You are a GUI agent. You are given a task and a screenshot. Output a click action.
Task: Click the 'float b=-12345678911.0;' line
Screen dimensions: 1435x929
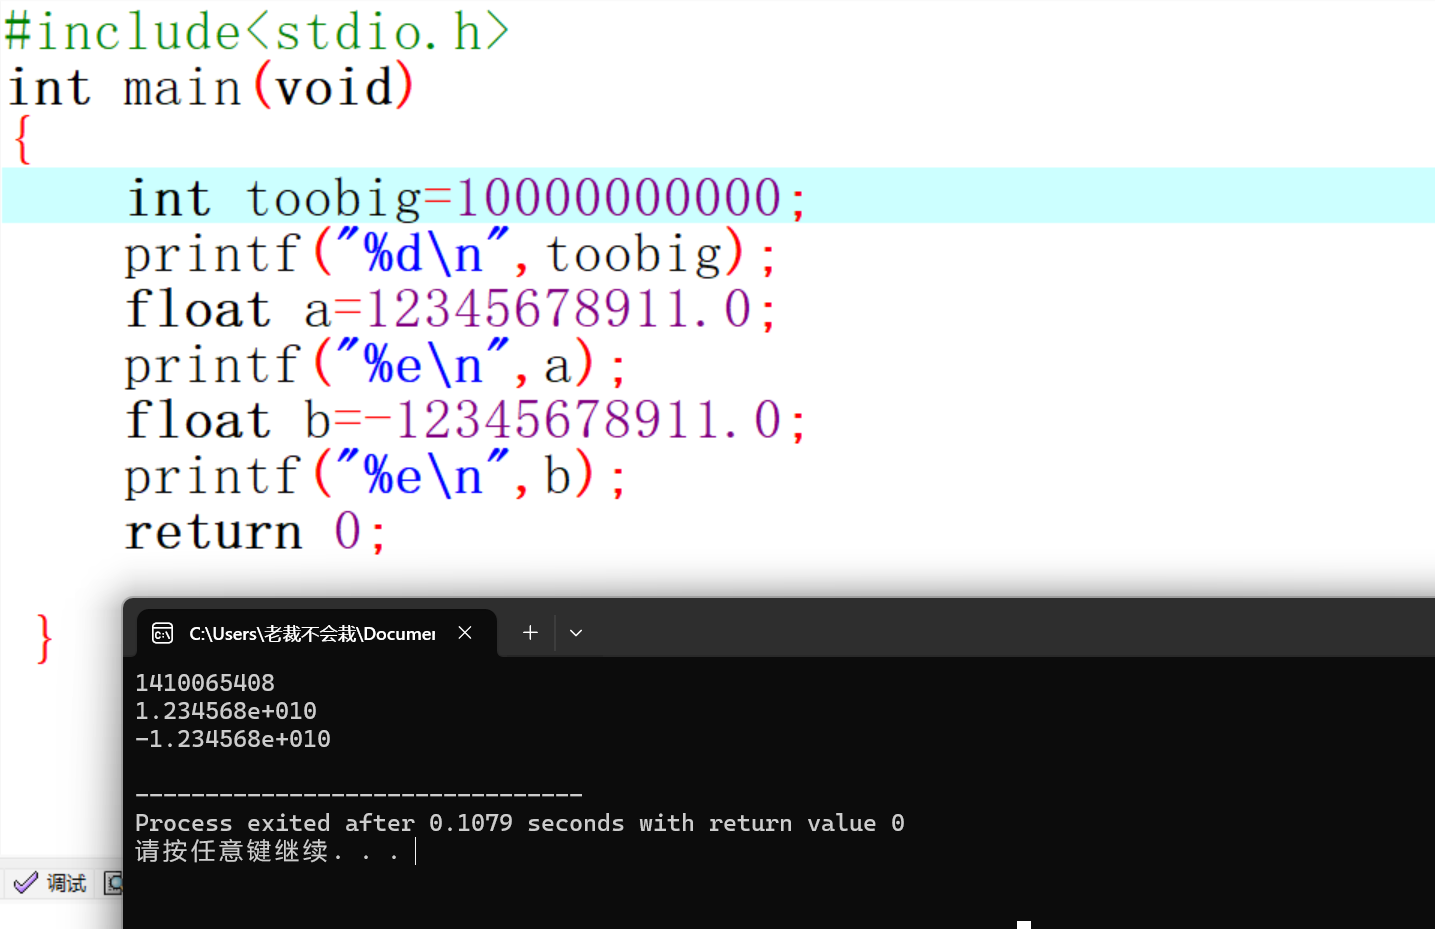point(465,420)
